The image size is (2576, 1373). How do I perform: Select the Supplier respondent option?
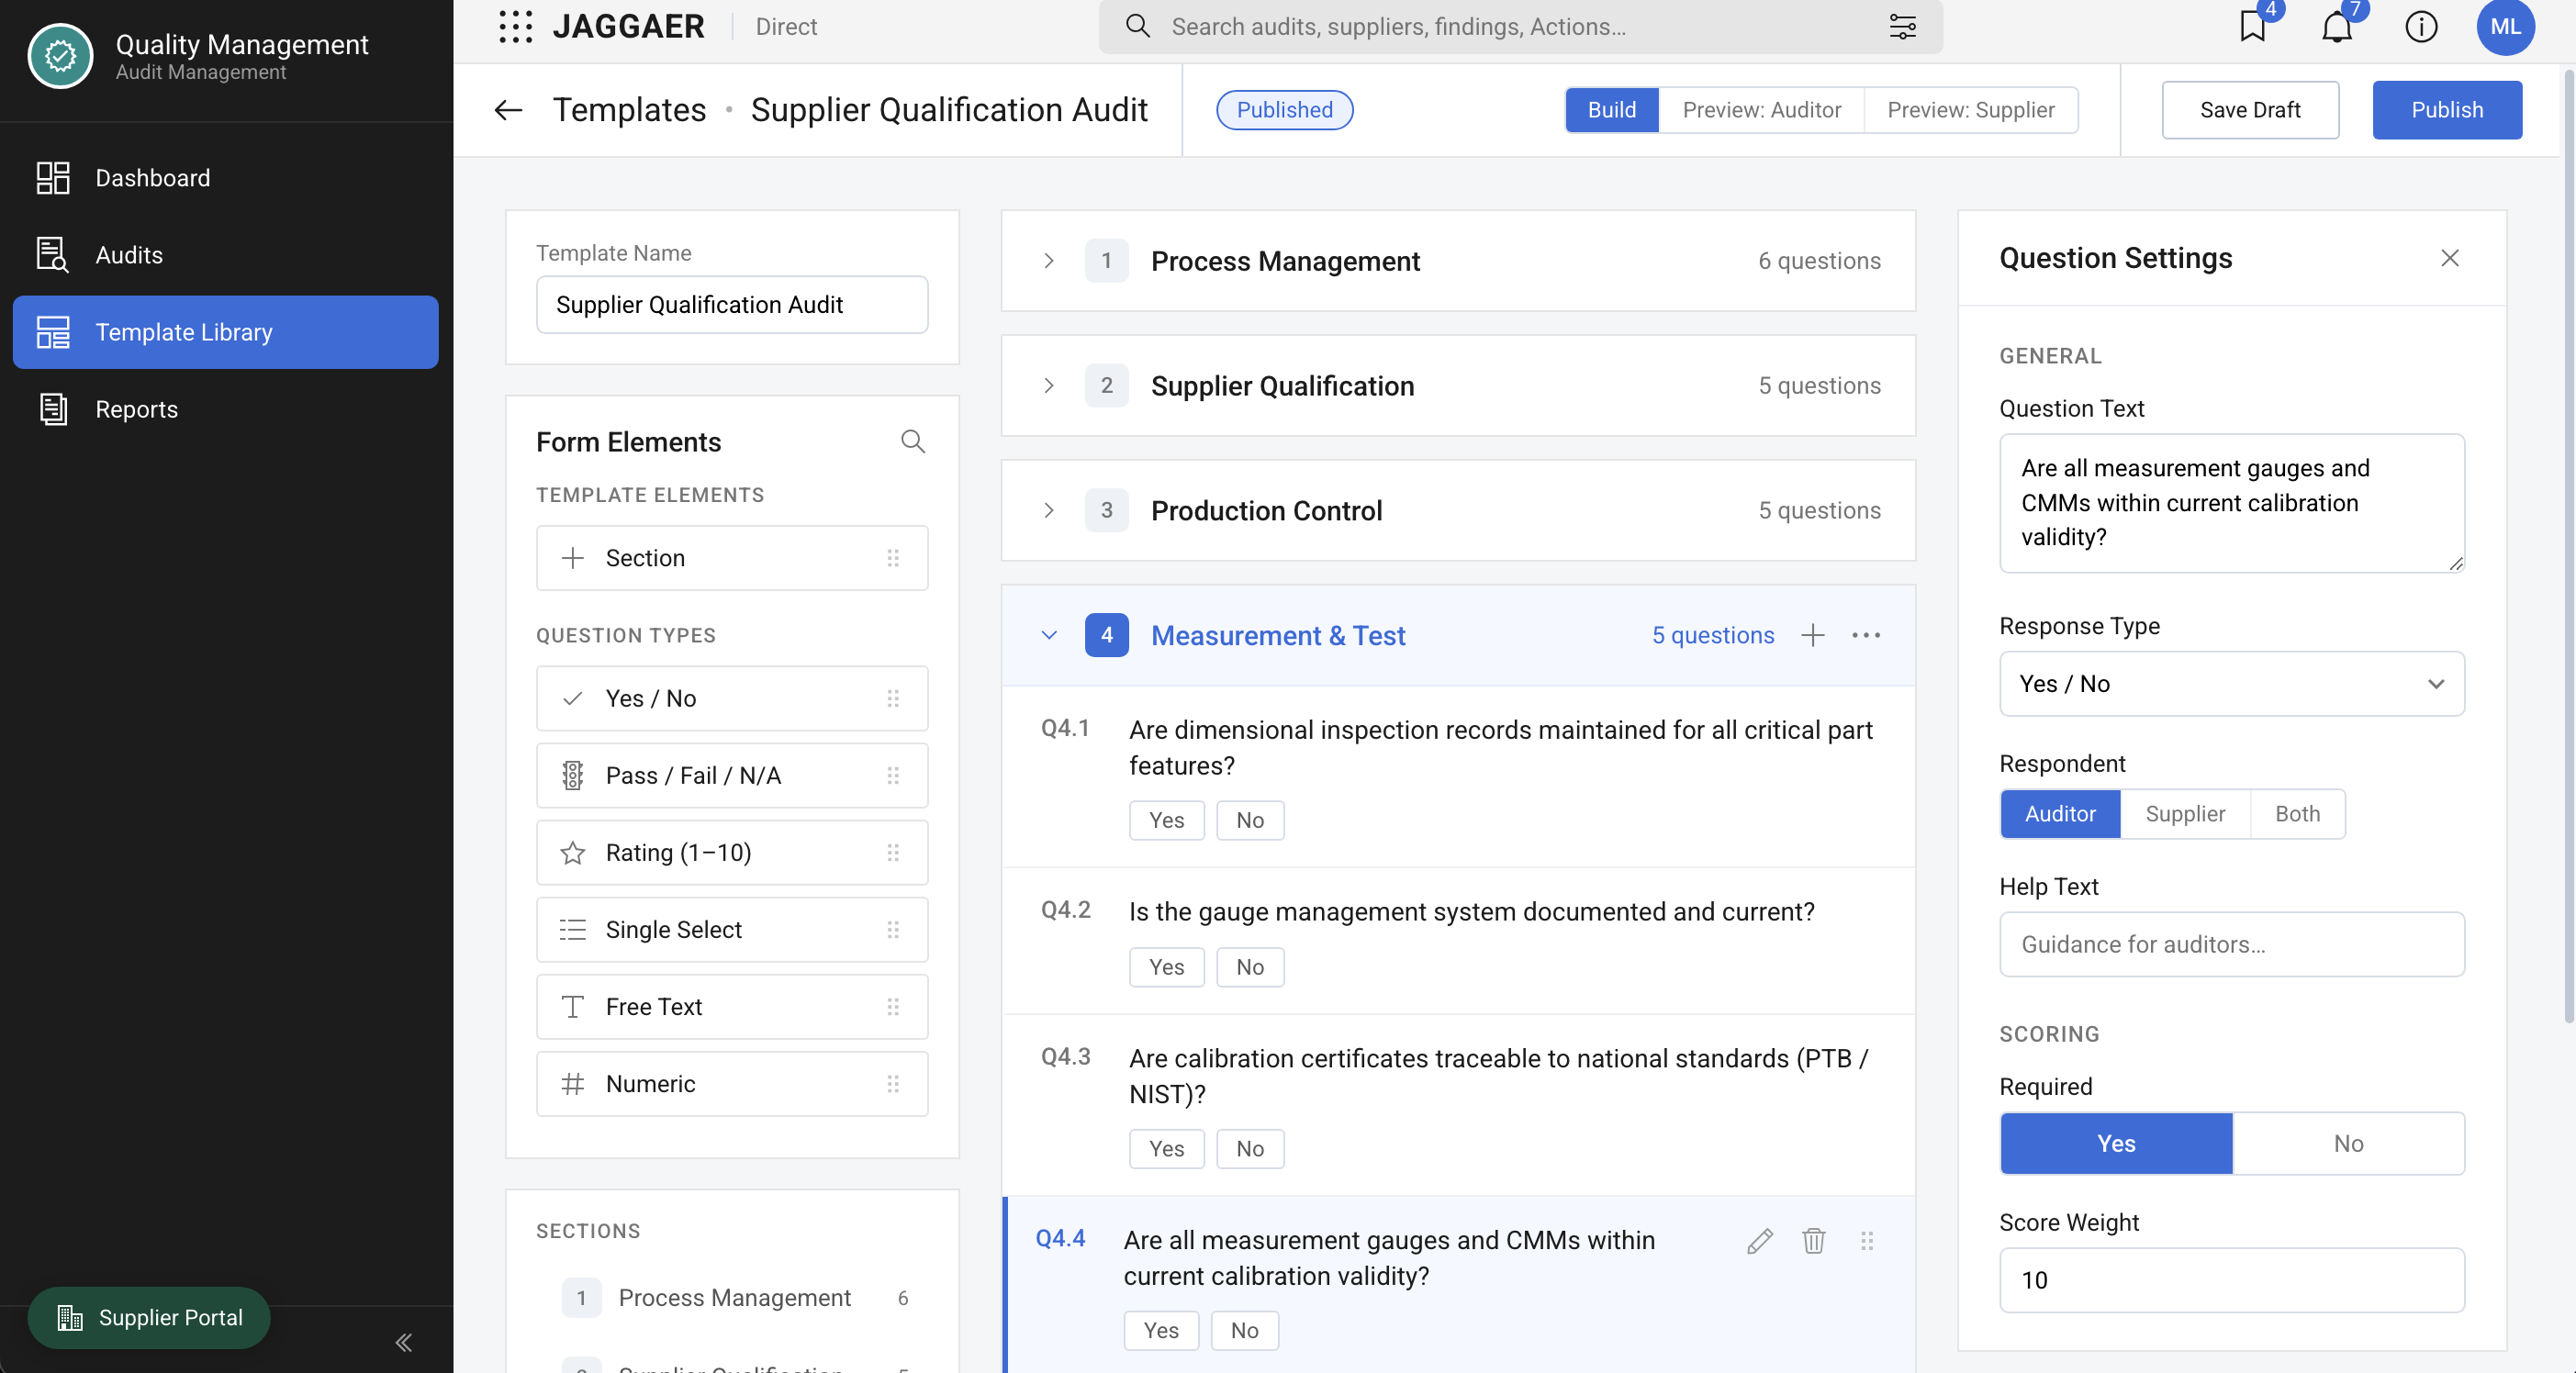[x=2185, y=814]
